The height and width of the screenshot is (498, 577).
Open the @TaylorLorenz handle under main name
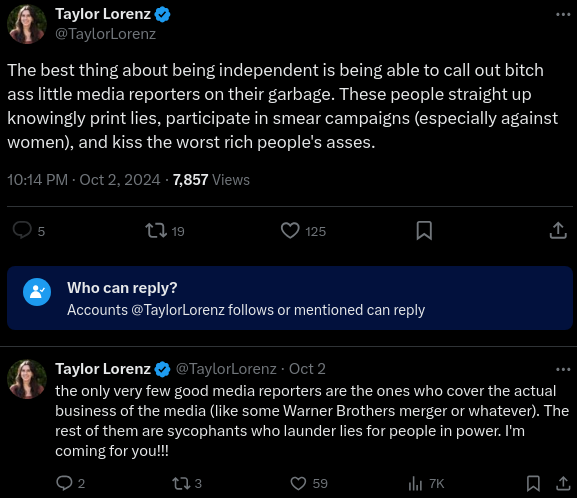[x=105, y=34]
